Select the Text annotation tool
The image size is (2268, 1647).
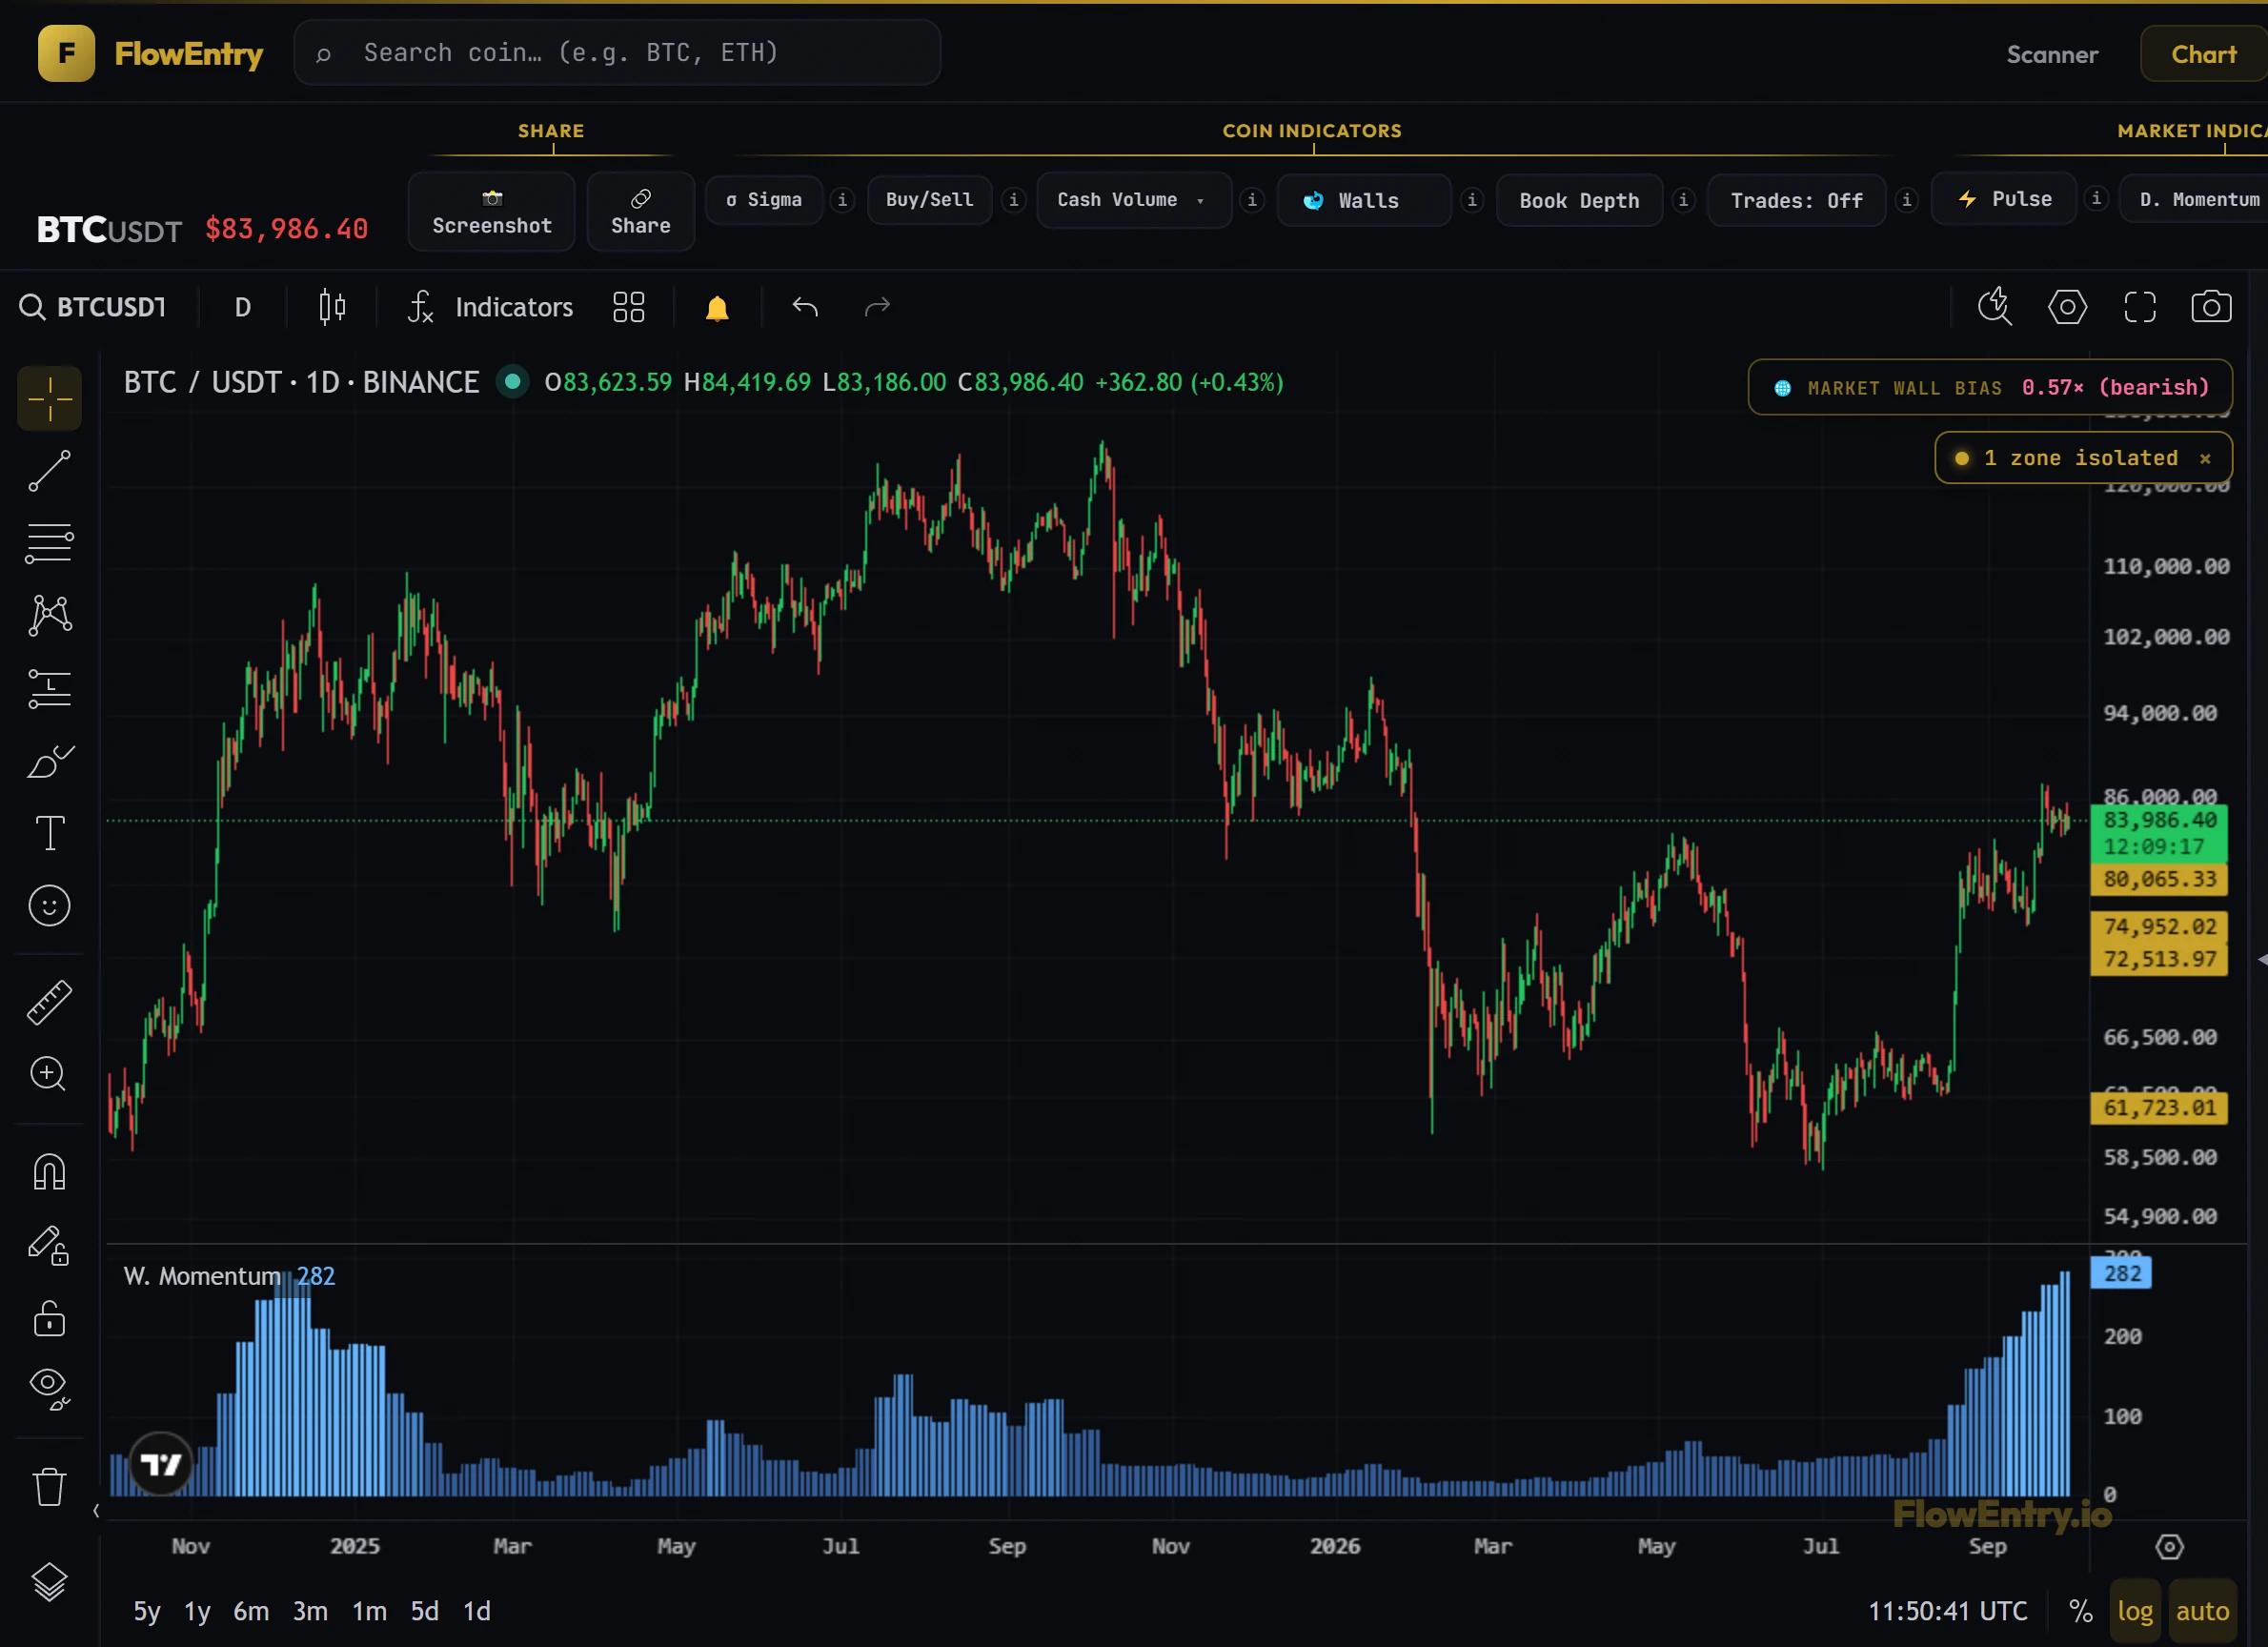click(x=49, y=833)
